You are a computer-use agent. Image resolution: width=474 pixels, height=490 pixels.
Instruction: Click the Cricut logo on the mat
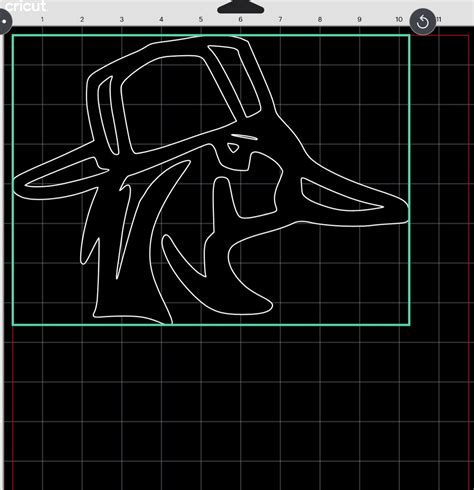point(24,6)
